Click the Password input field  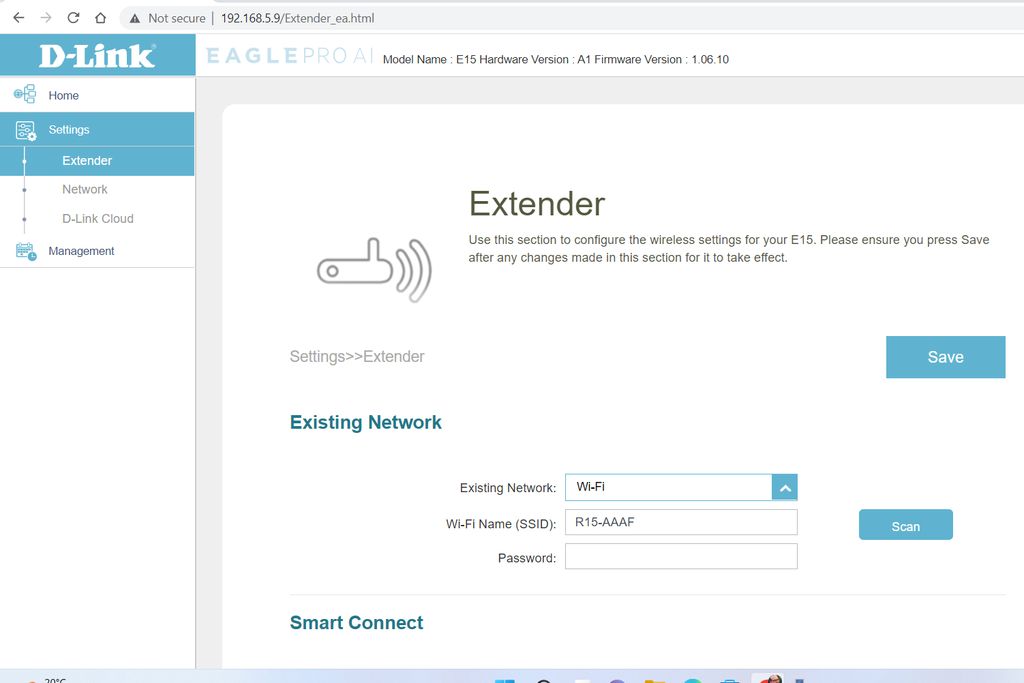680,556
